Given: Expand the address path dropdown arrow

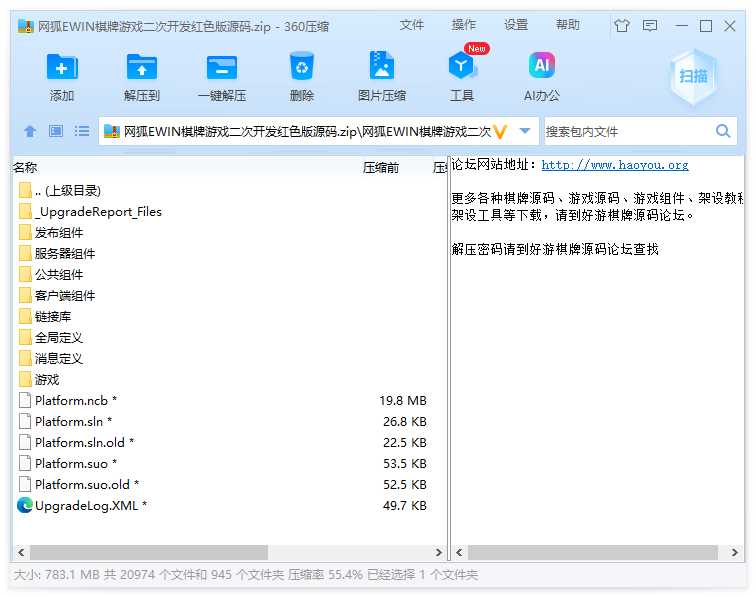Looking at the screenshot, I should [x=525, y=131].
